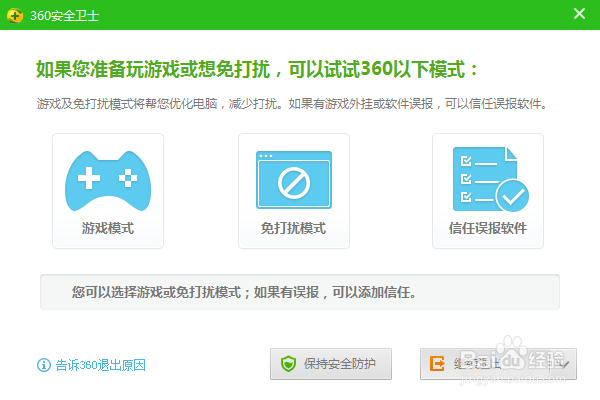Select the 游戏模式 gamepad card
The height and width of the screenshot is (400, 600).
pyautogui.click(x=108, y=191)
